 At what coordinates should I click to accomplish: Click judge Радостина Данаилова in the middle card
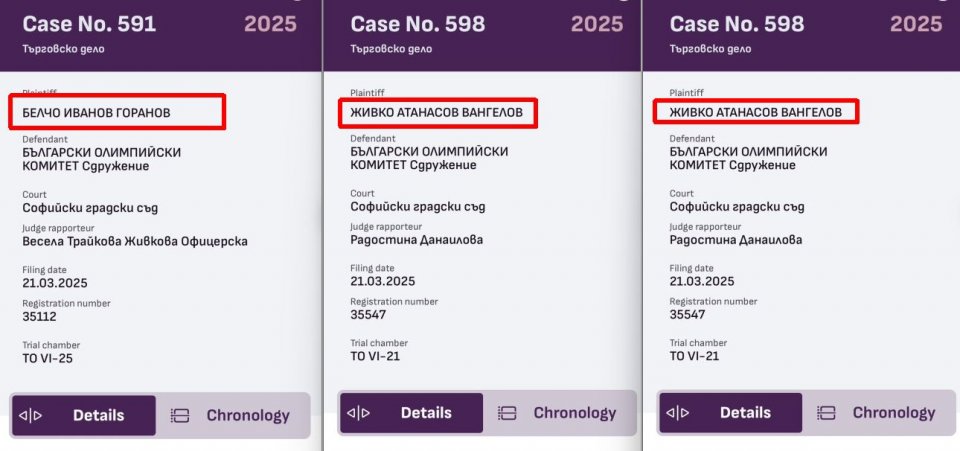(x=416, y=240)
